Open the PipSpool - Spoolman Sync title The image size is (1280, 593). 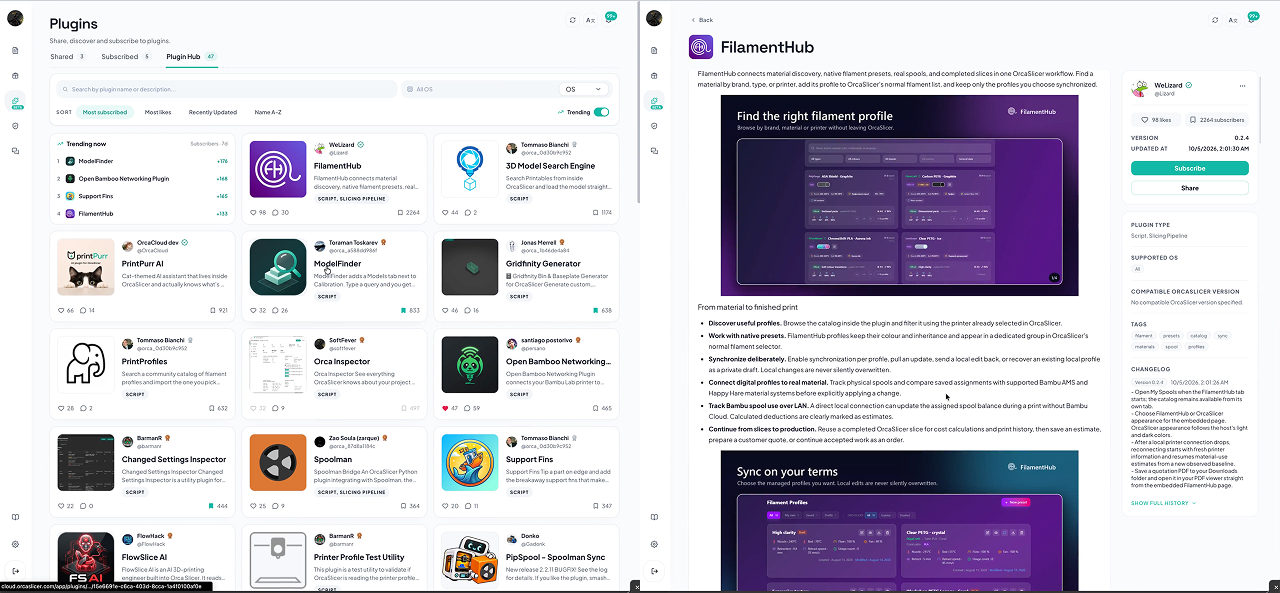(x=555, y=557)
